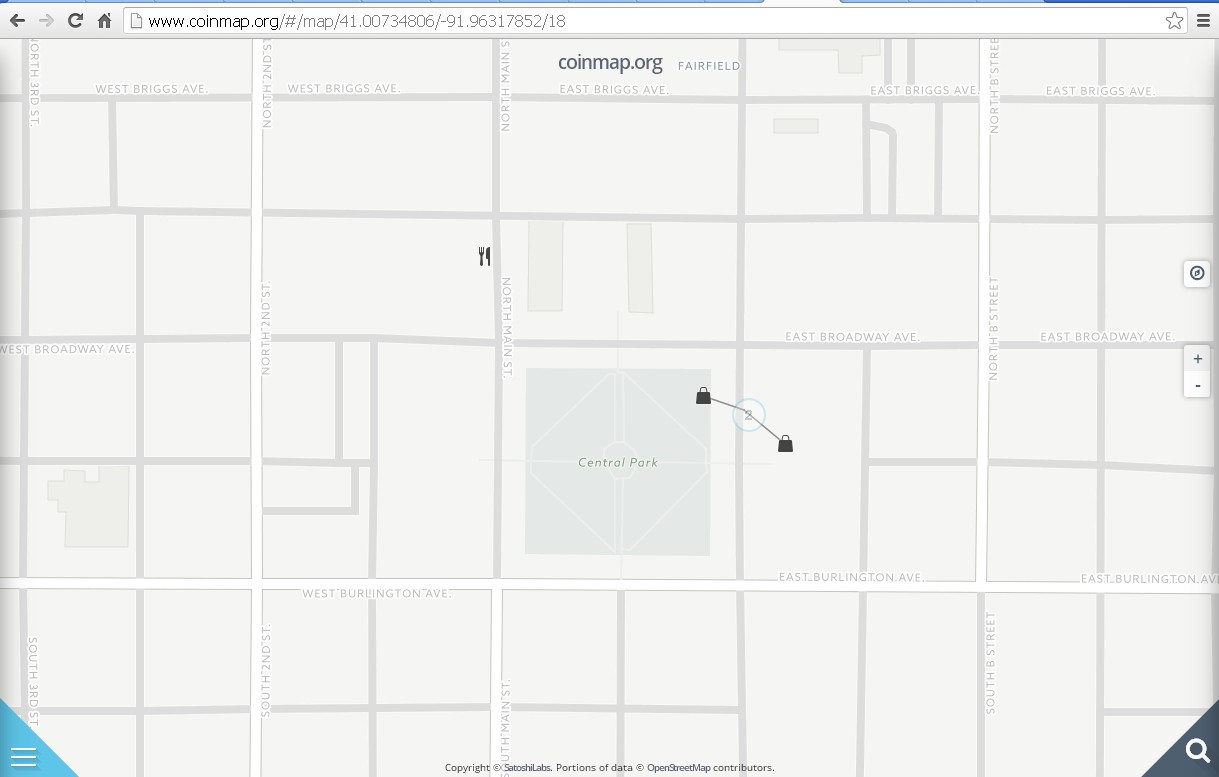Click the browser forward arrow
1219x777 pixels.
click(46, 21)
